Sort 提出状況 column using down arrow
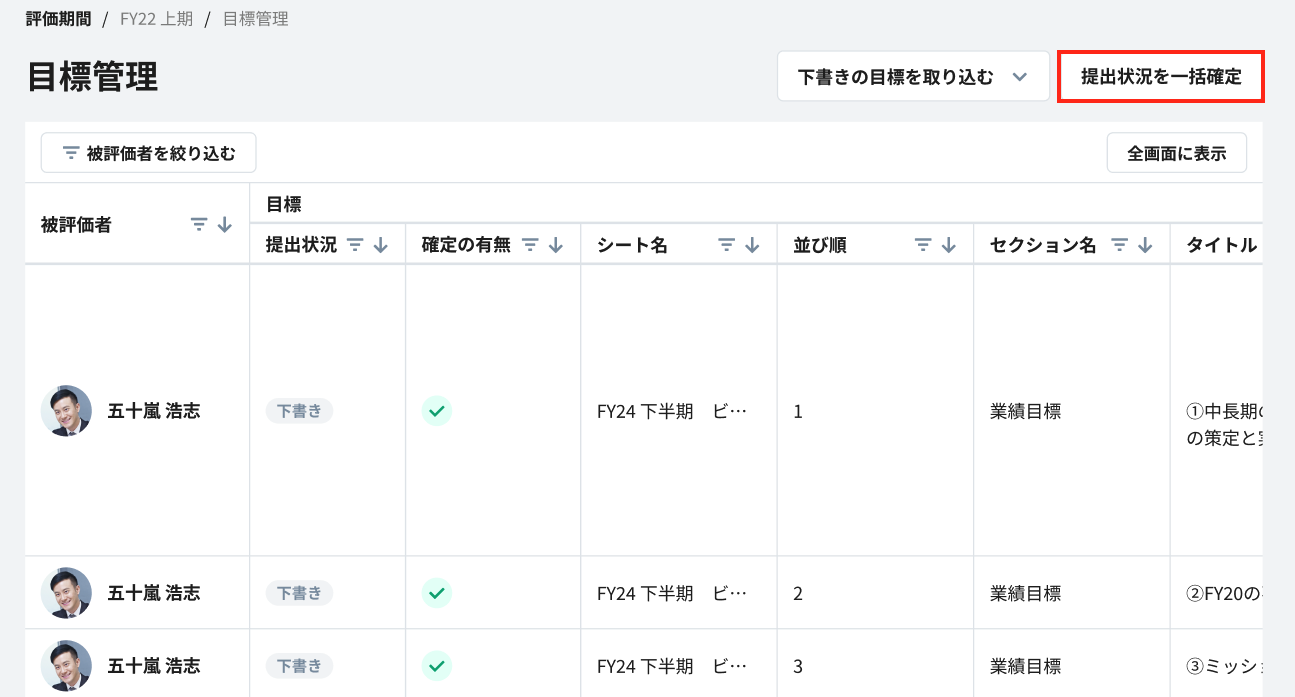This screenshot has height=697, width=1295. pos(381,245)
